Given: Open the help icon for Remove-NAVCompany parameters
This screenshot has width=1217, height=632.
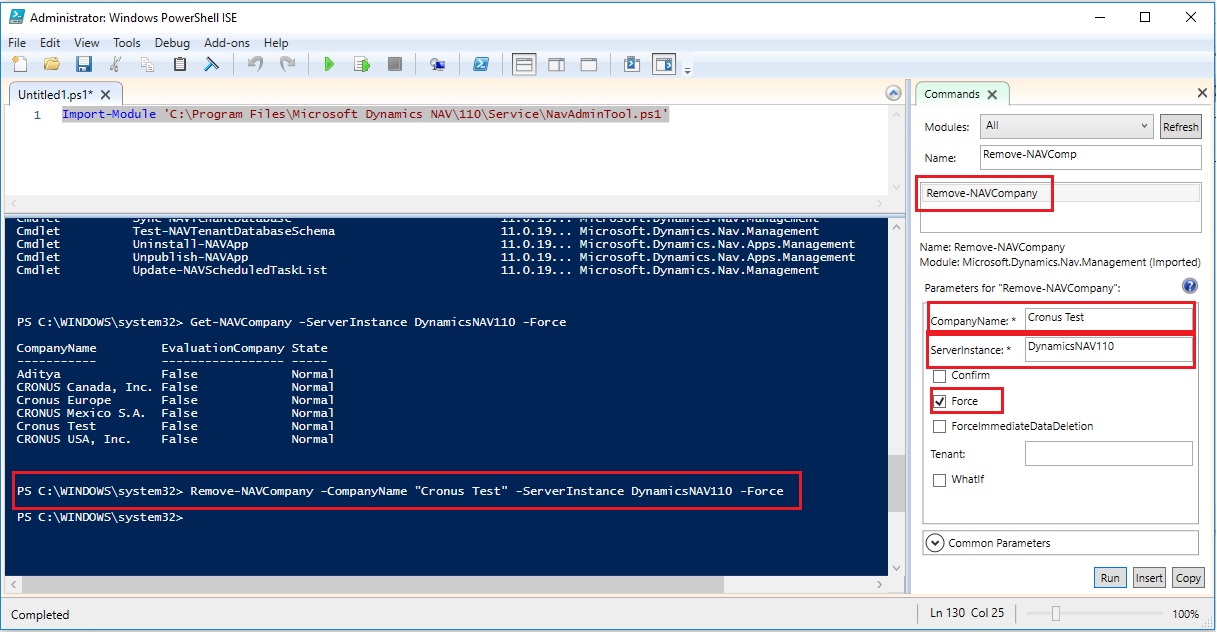Looking at the screenshot, I should tap(1190, 287).
